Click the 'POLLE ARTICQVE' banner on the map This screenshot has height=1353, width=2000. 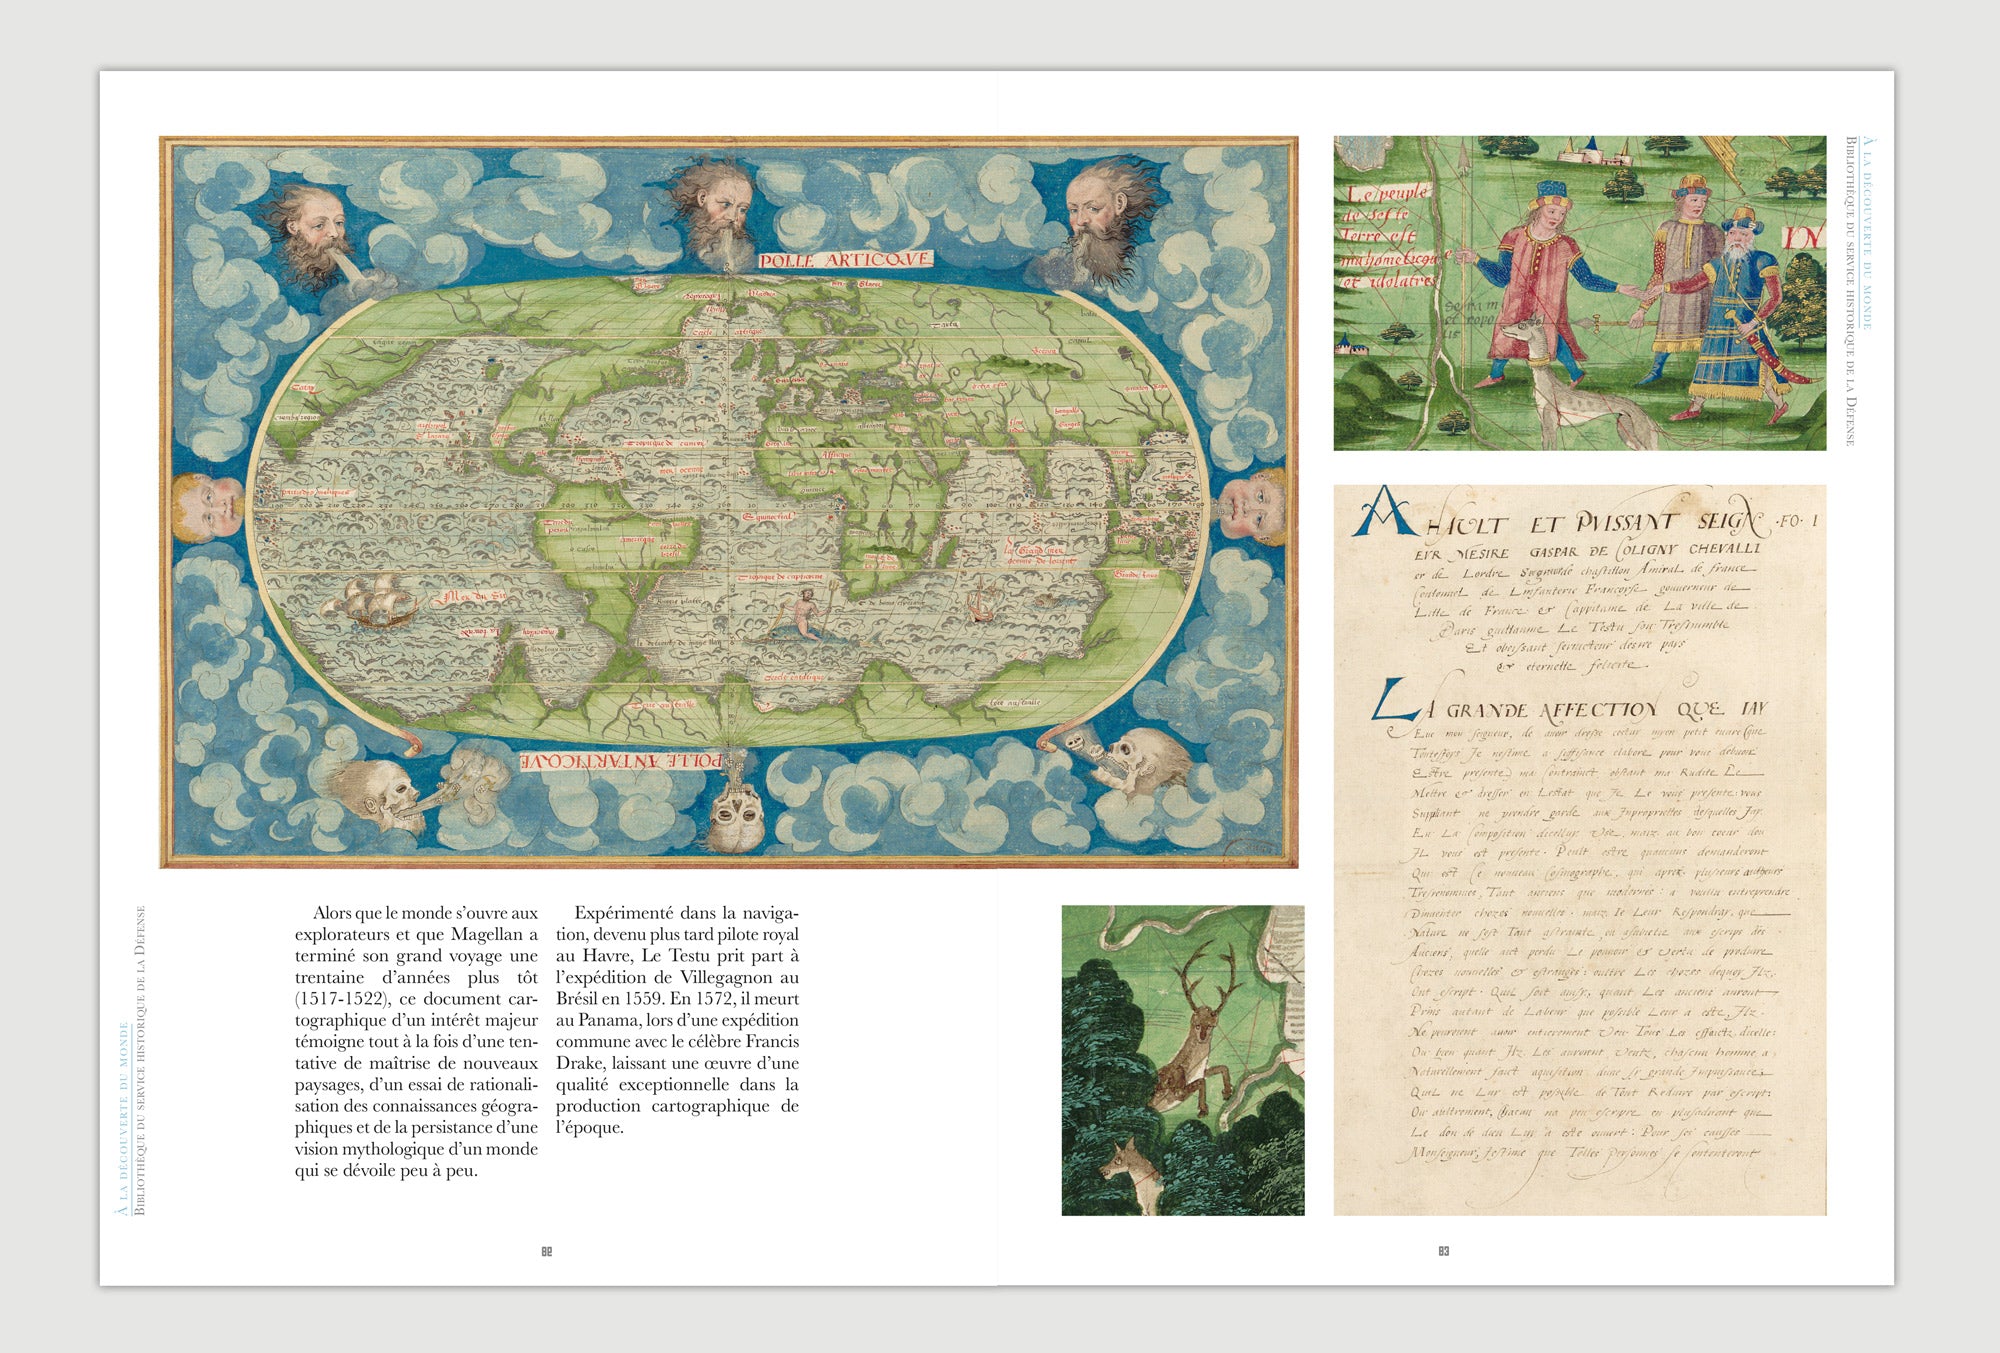[844, 260]
